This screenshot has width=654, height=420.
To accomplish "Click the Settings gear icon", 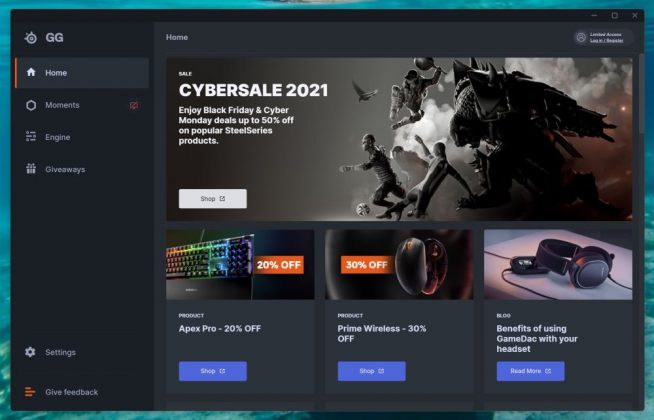I will 30,352.
